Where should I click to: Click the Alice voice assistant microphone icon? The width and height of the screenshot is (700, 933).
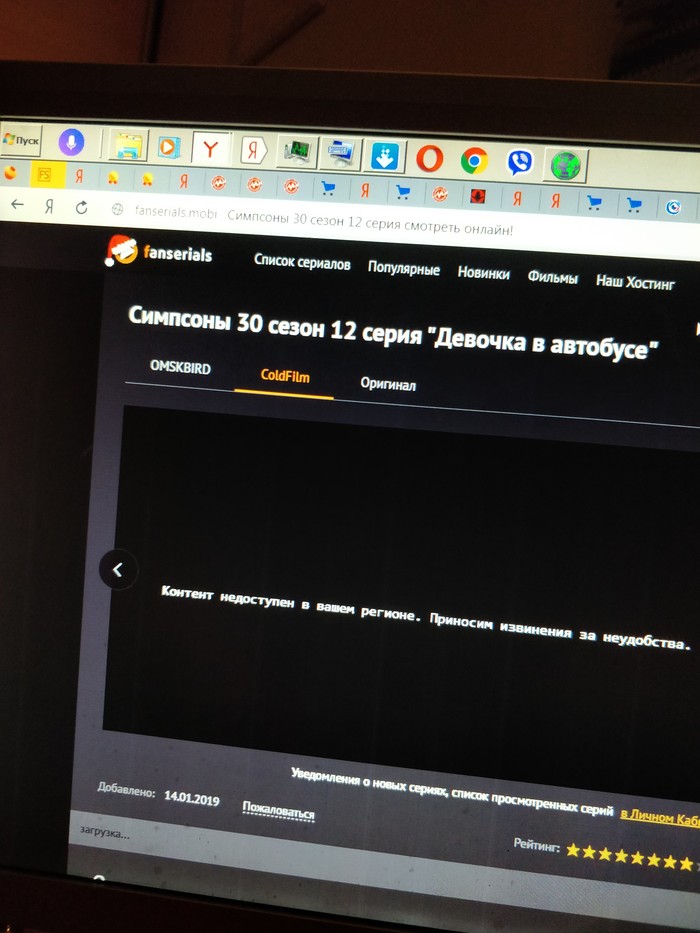[71, 142]
